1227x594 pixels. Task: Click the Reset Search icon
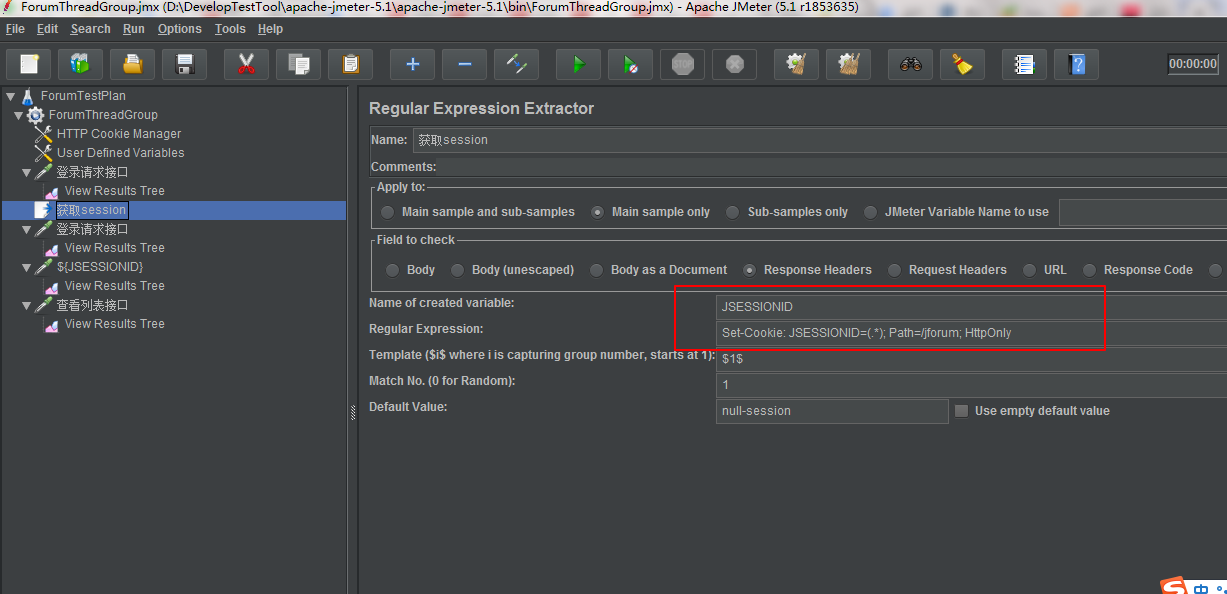(962, 64)
